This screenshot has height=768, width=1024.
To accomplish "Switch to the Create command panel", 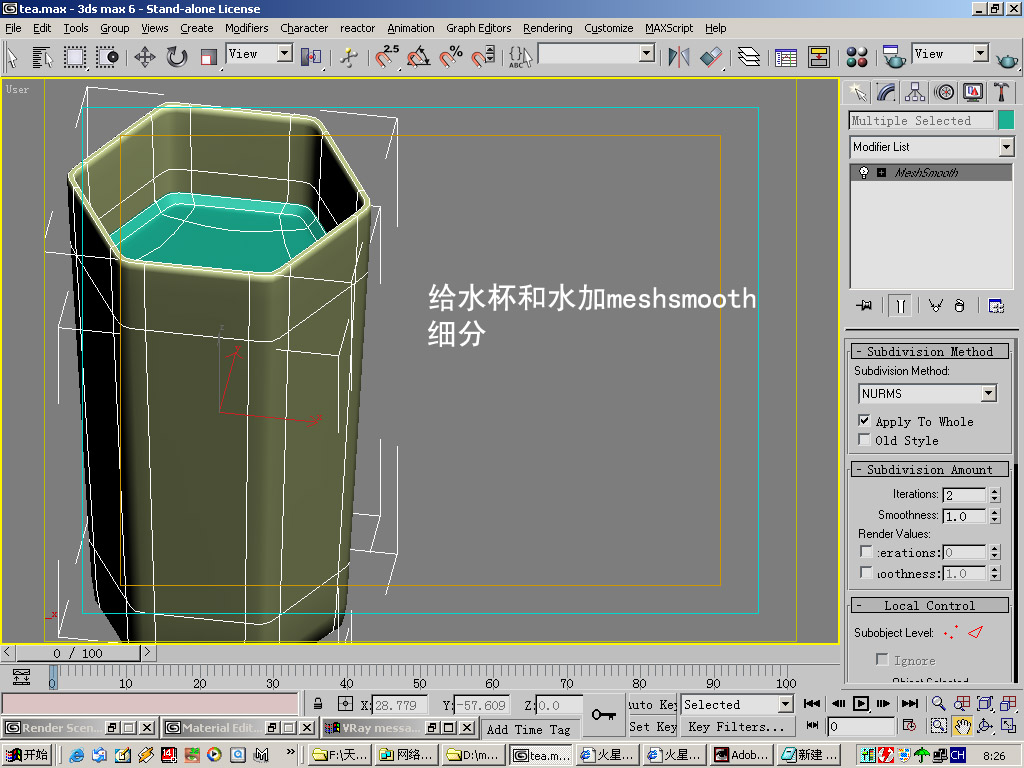I will (857, 92).
